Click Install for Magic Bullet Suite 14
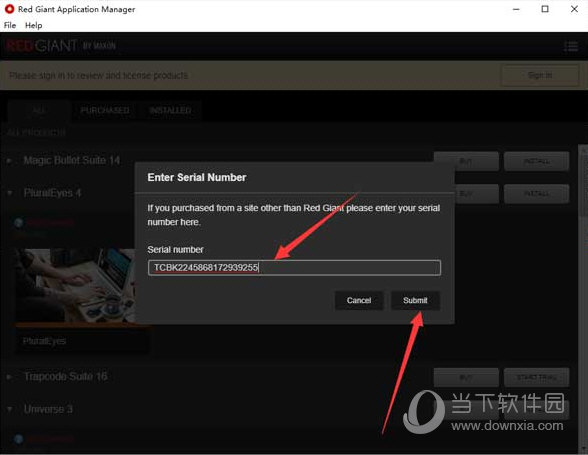 [x=537, y=161]
